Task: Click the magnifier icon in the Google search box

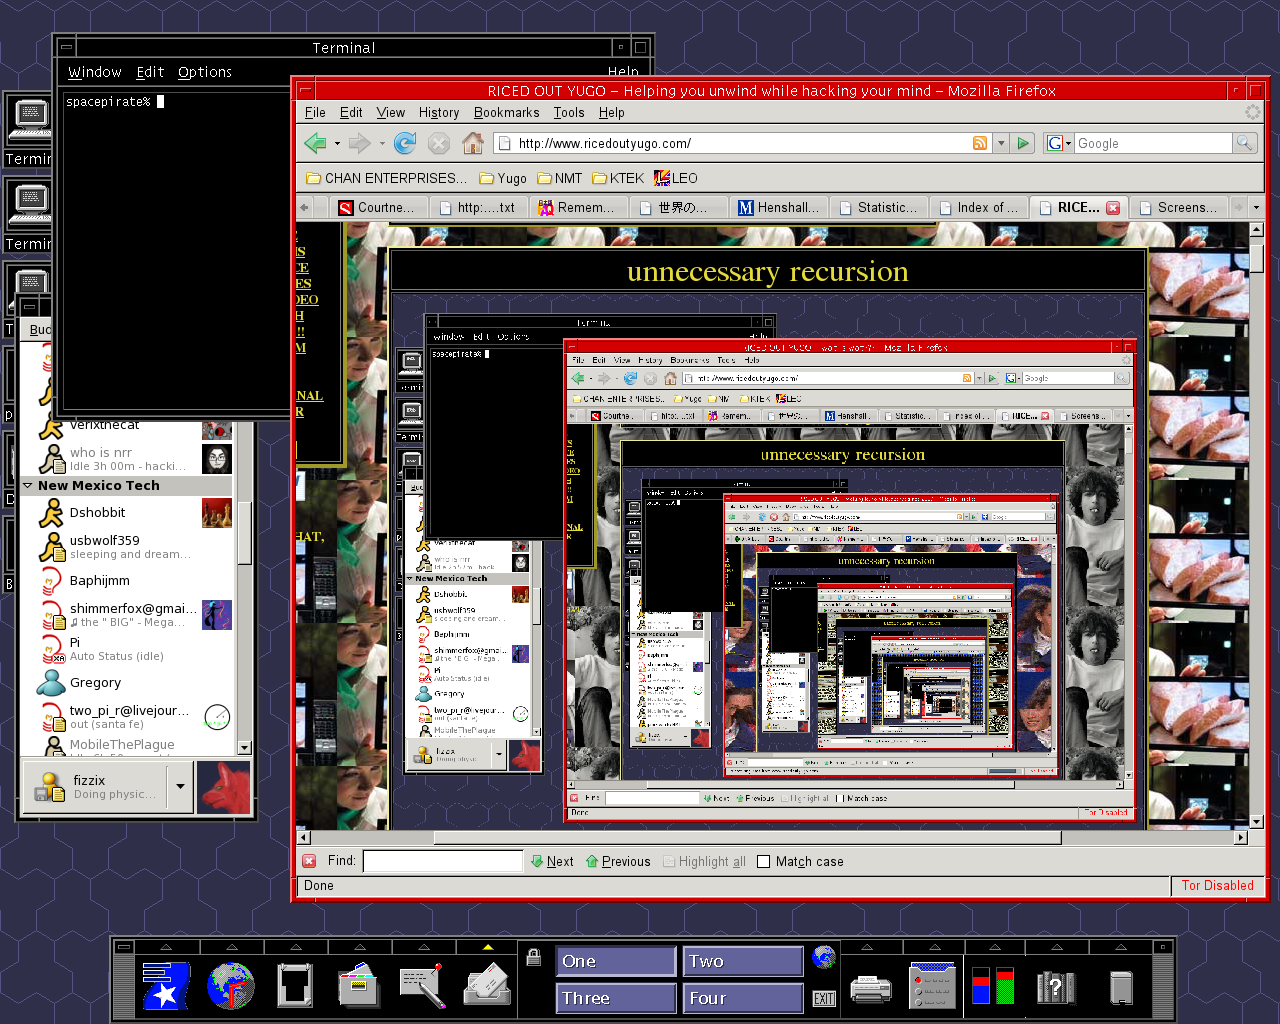Action: click(x=1244, y=143)
